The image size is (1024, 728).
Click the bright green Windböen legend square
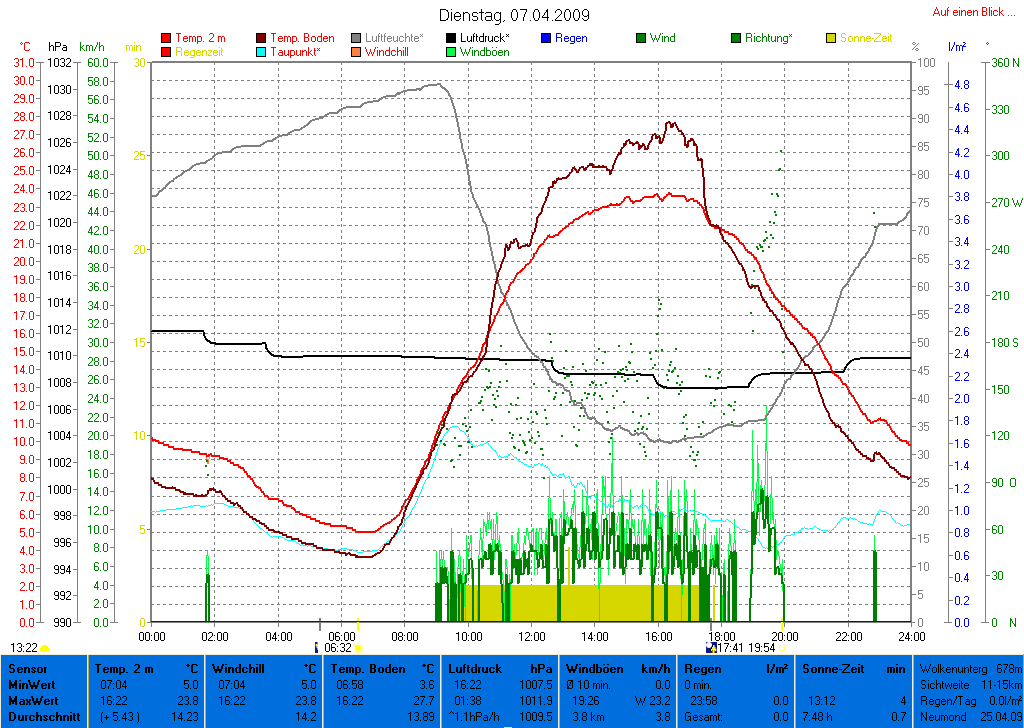(x=452, y=51)
